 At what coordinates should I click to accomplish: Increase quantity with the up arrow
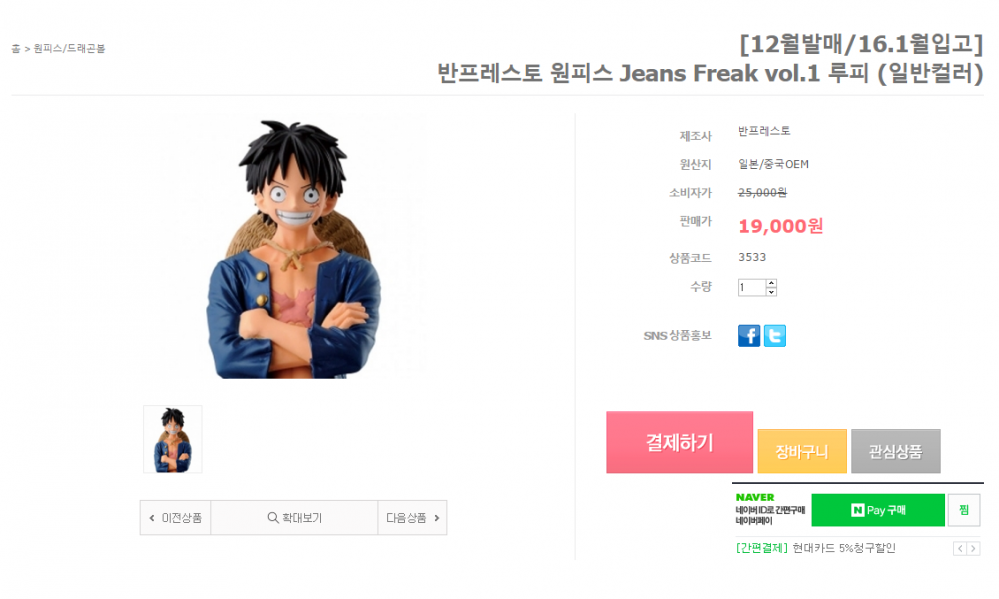pos(771,283)
